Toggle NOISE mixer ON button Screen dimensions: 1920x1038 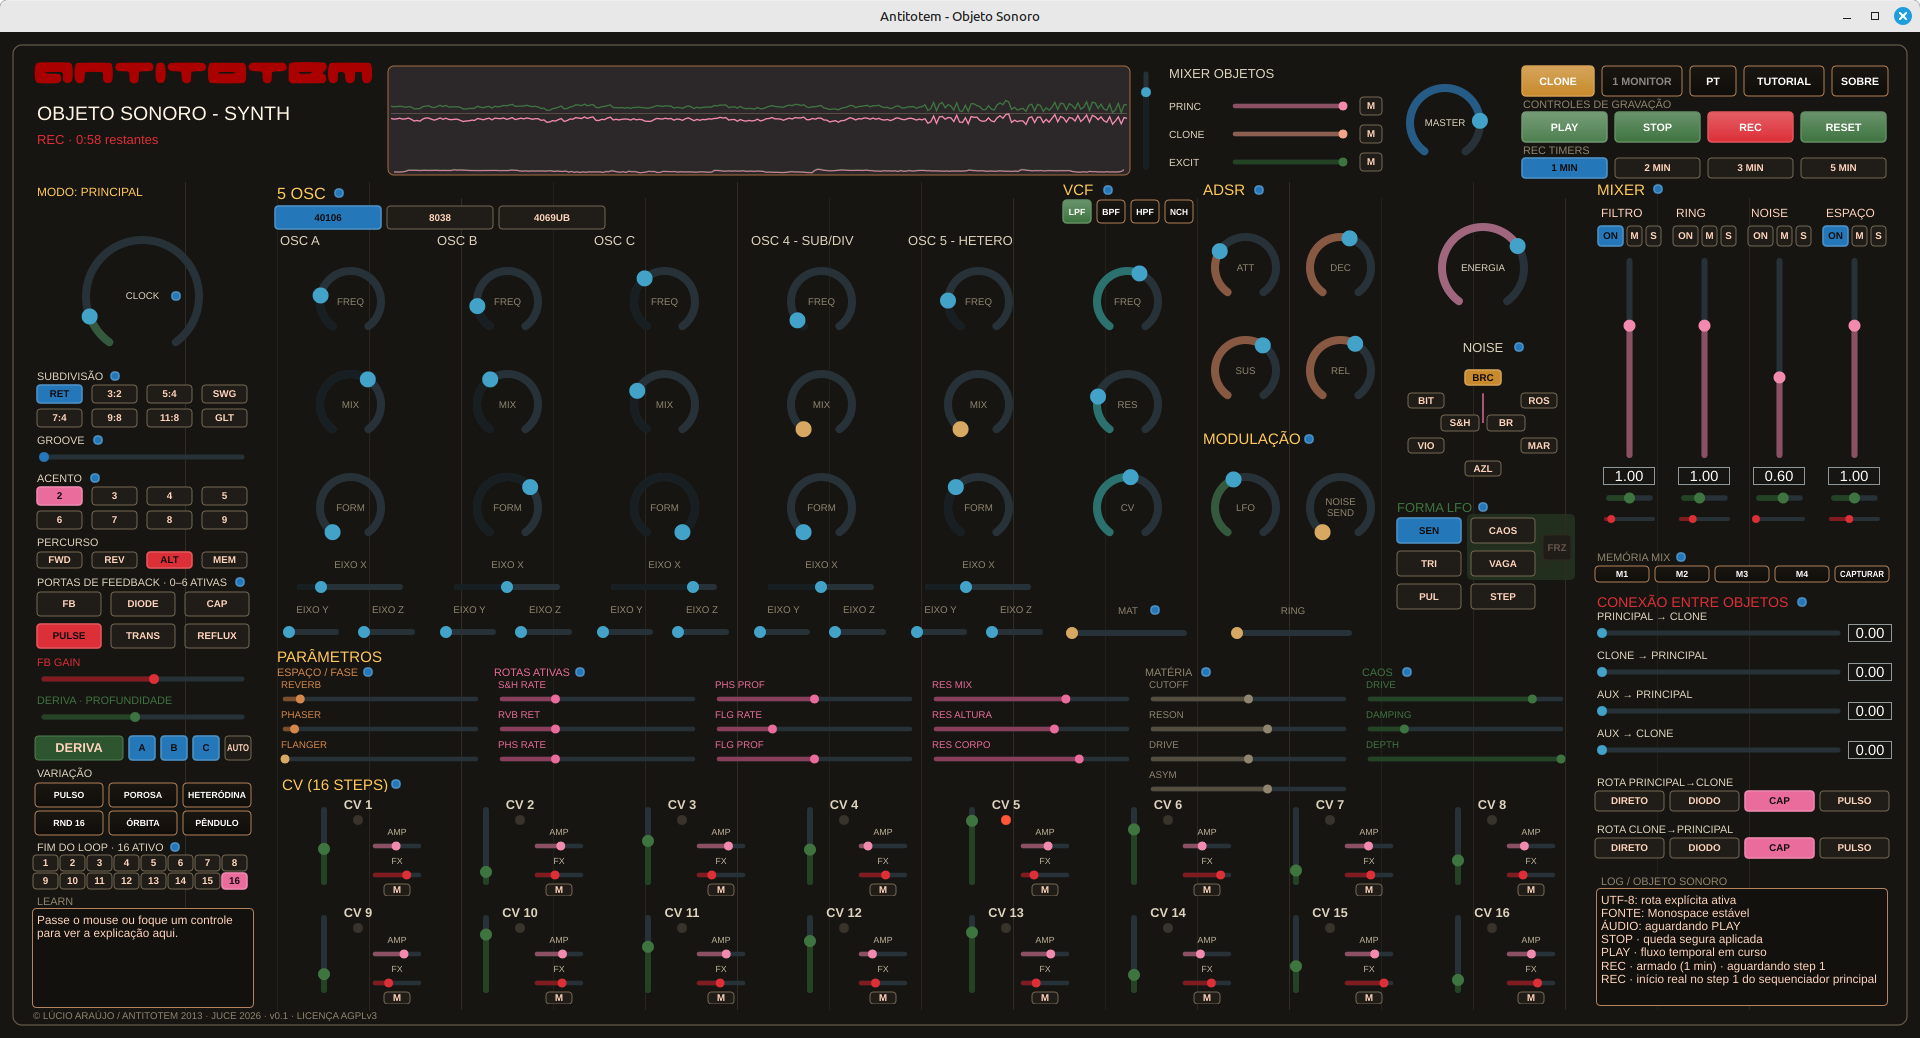click(1761, 236)
